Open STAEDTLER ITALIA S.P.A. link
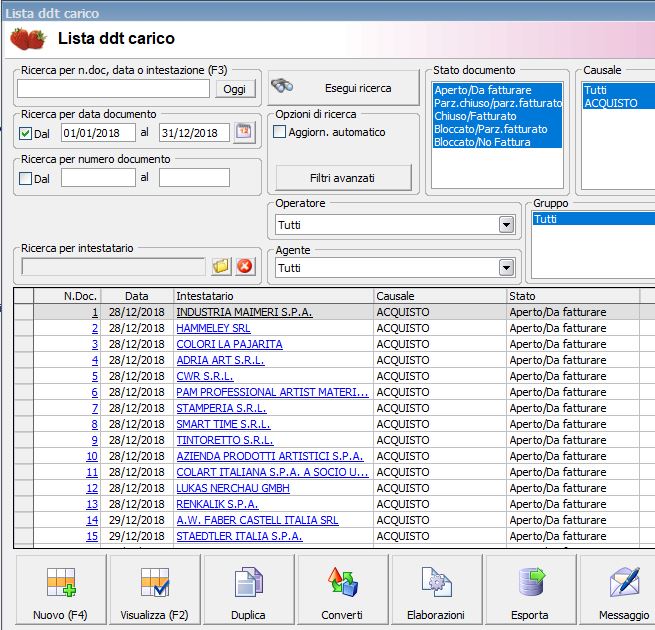The width and height of the screenshot is (655, 630). tap(239, 536)
